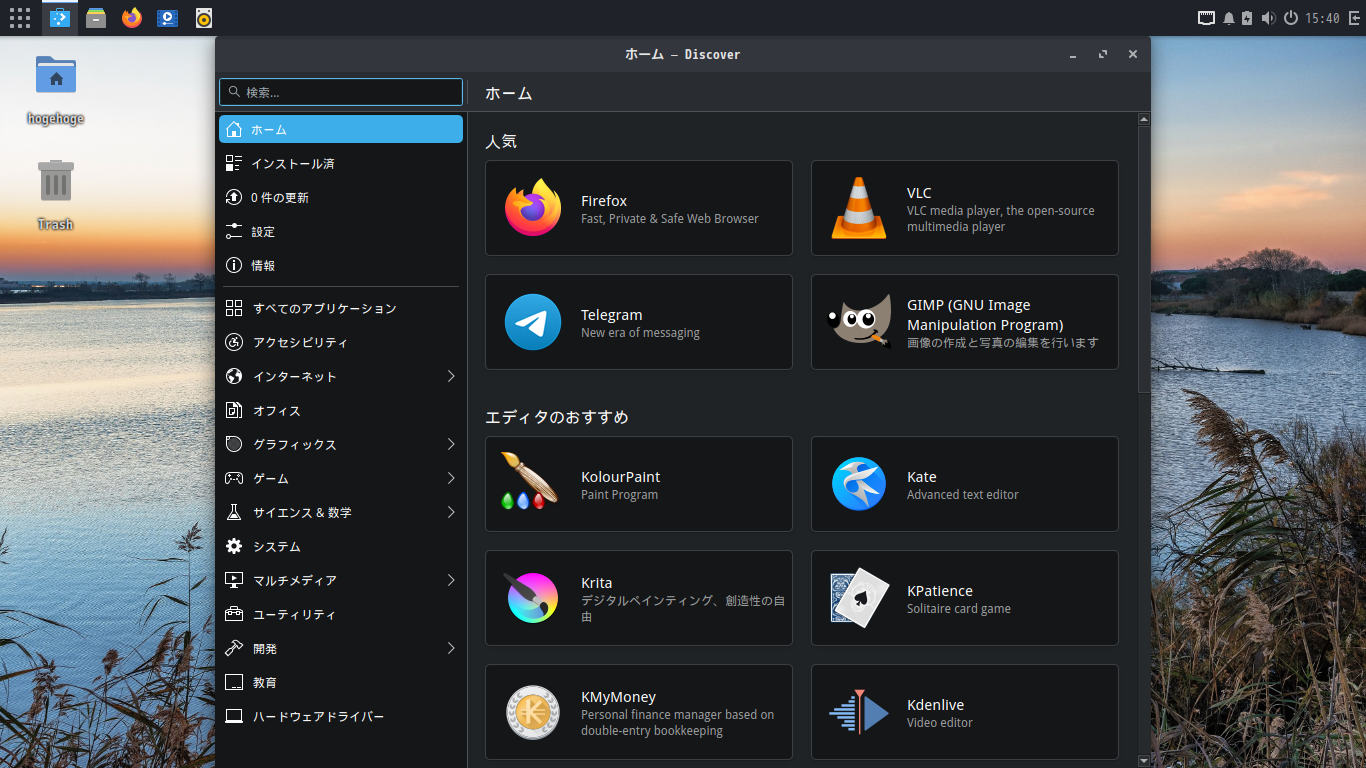
Task: Open the ハードウェアドライバー category
Action: [x=341, y=716]
